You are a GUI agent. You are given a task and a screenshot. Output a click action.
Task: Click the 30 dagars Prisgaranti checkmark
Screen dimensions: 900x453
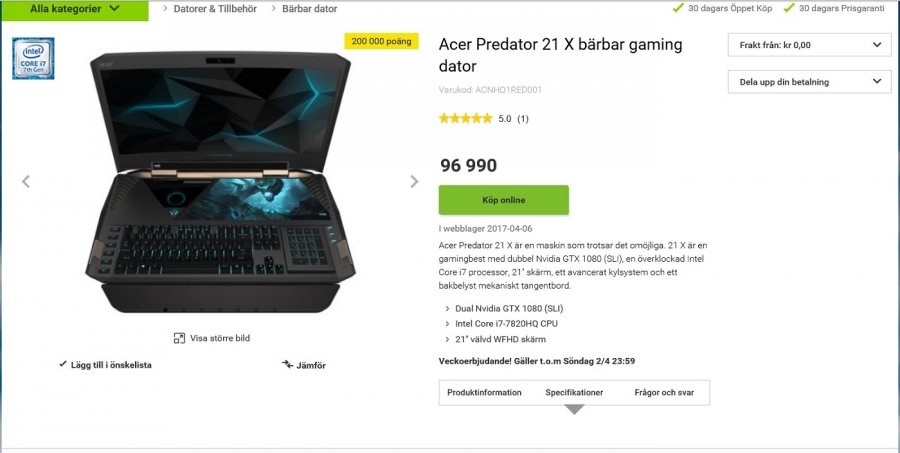pos(789,8)
